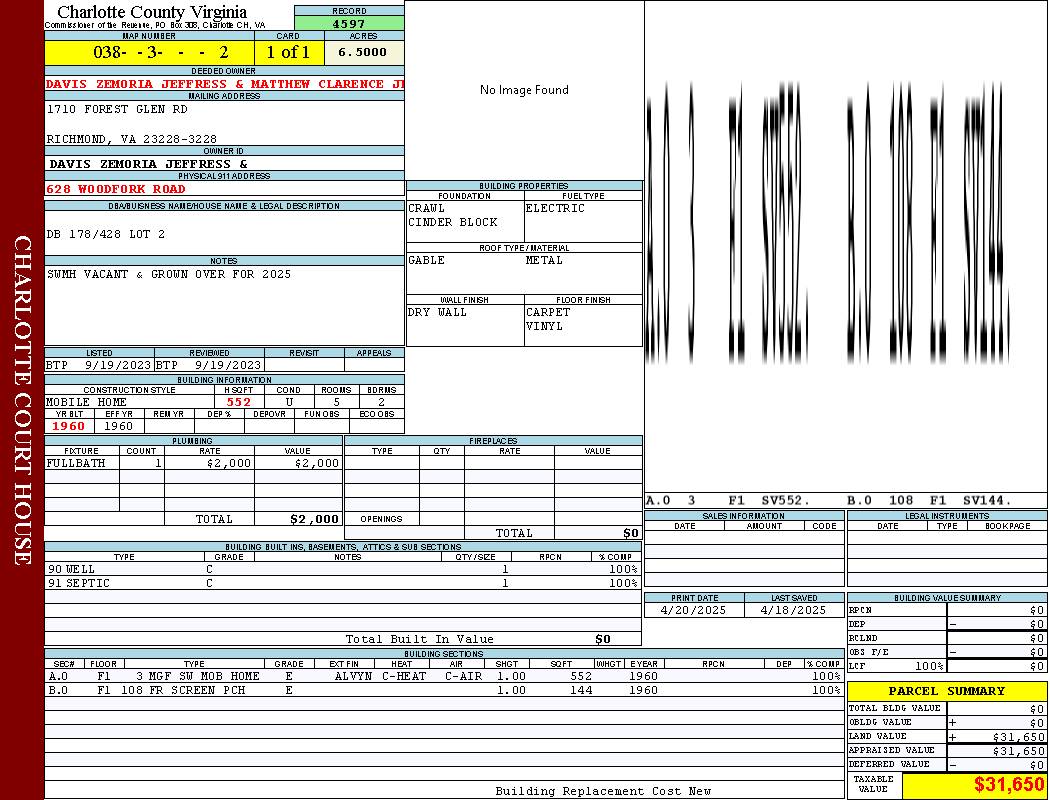Select the FULLBATH plumbing fixture row
Image resolution: width=1050 pixels, height=800 pixels.
coord(193,463)
